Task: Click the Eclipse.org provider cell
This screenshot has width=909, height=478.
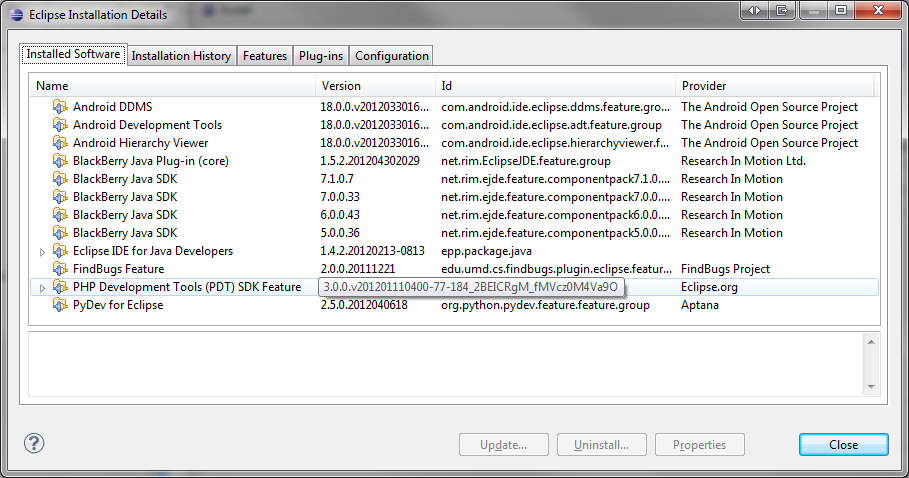Action: 710,287
